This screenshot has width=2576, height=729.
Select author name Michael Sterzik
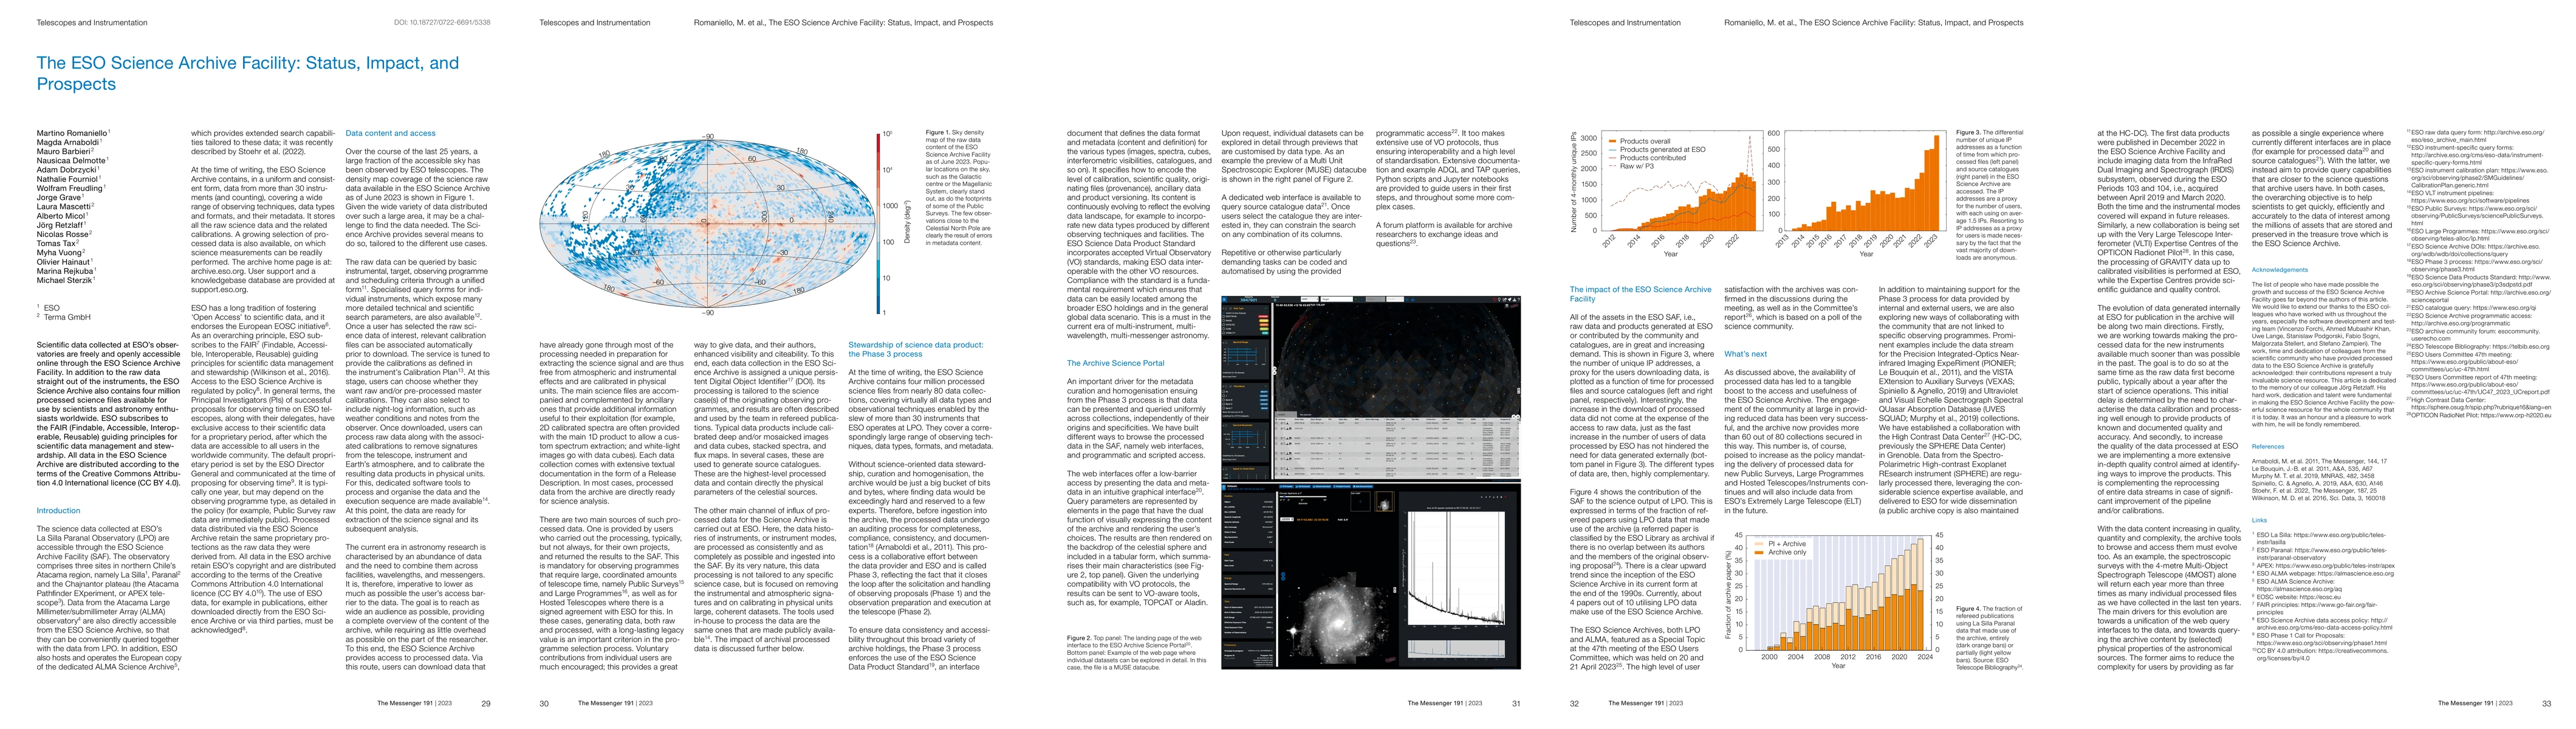[66, 280]
